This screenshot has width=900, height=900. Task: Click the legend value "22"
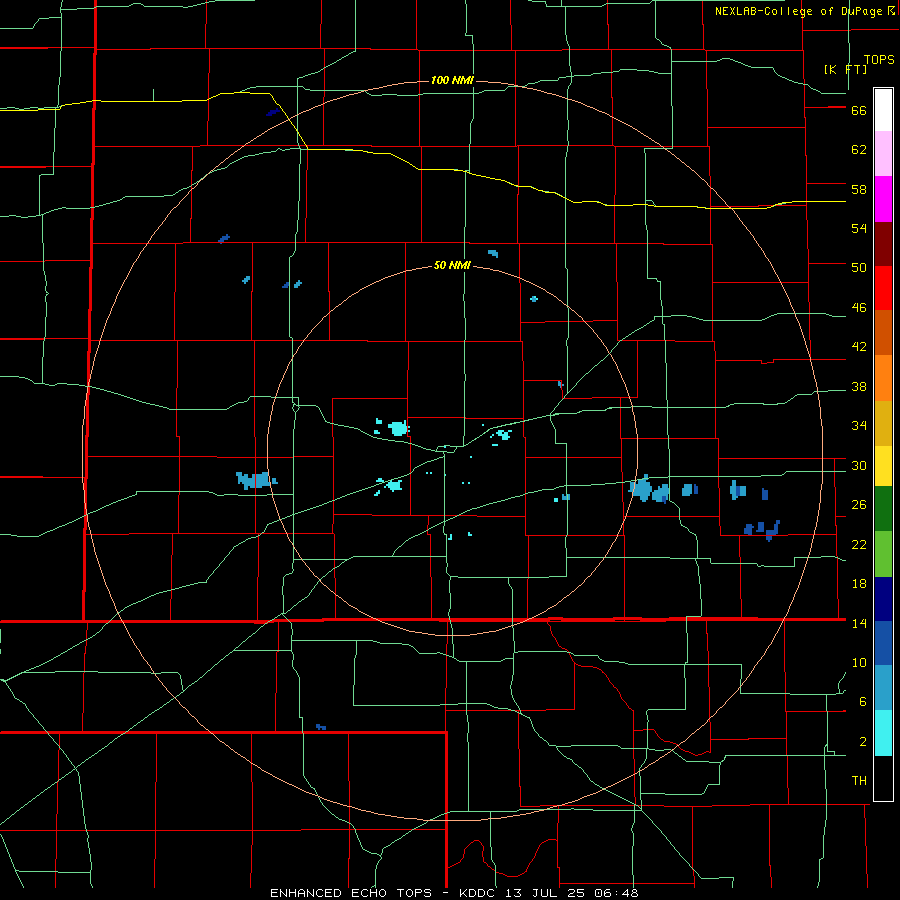pos(859,544)
